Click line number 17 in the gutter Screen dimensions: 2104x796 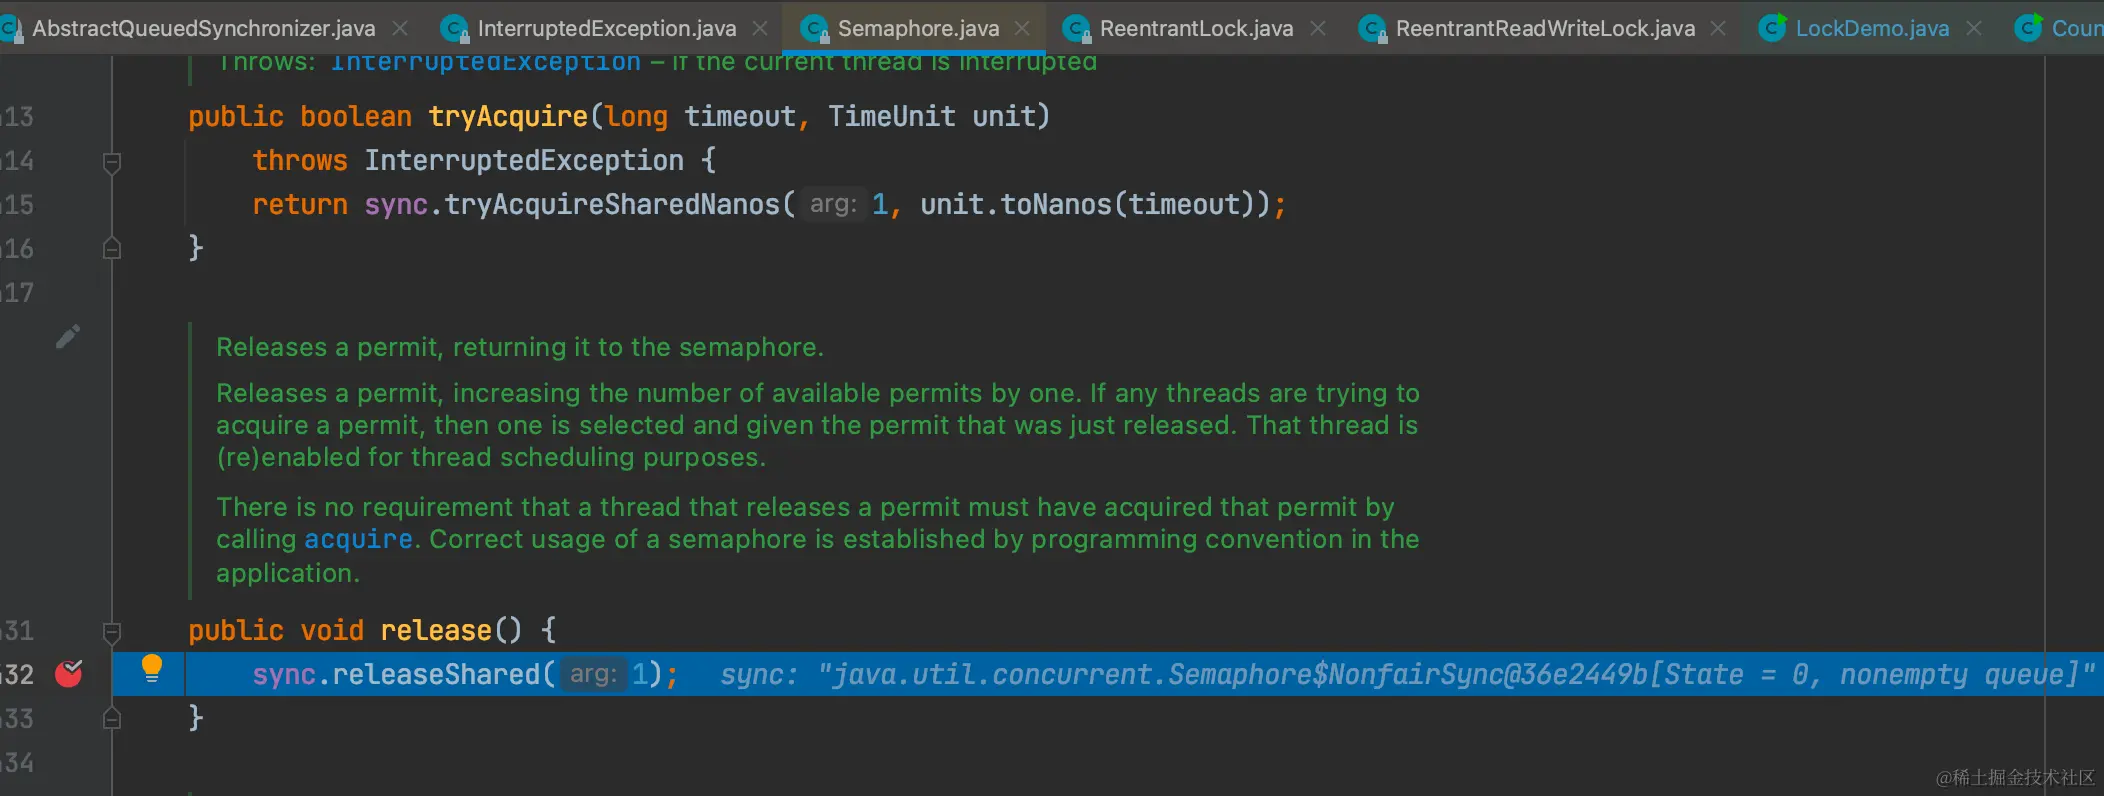(18, 293)
